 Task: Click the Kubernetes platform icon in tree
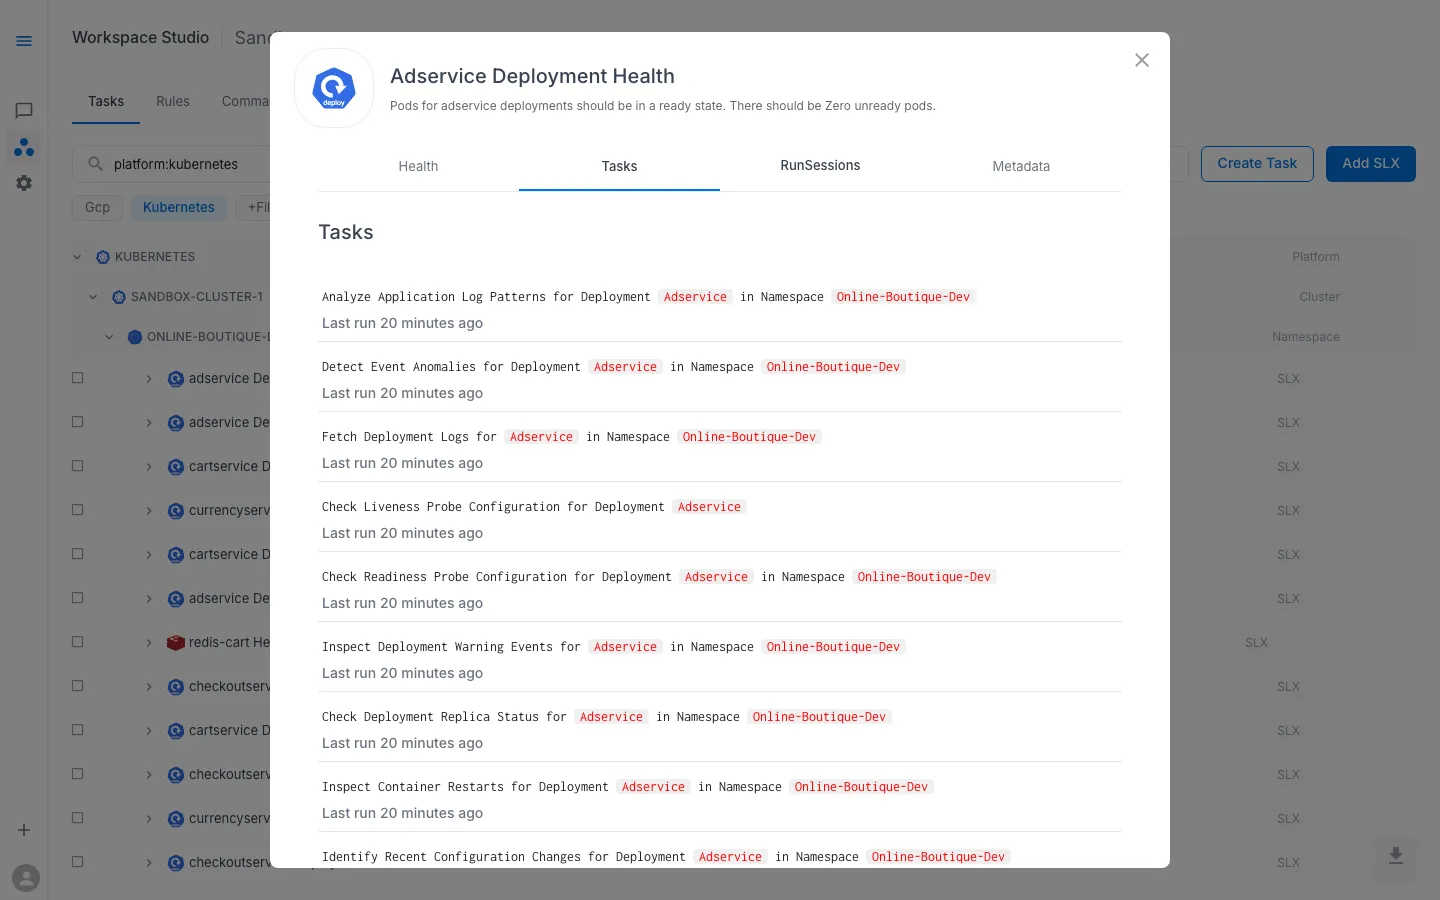click(103, 257)
